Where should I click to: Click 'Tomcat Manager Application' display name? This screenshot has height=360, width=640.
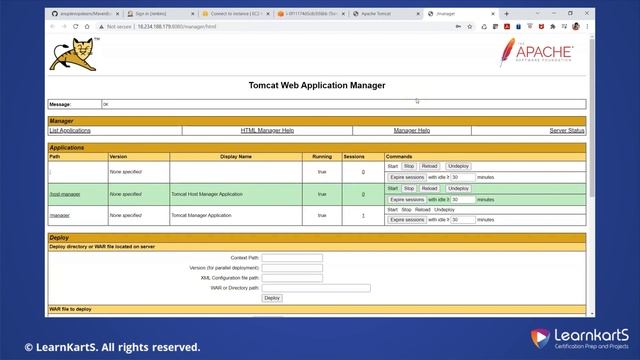point(201,216)
